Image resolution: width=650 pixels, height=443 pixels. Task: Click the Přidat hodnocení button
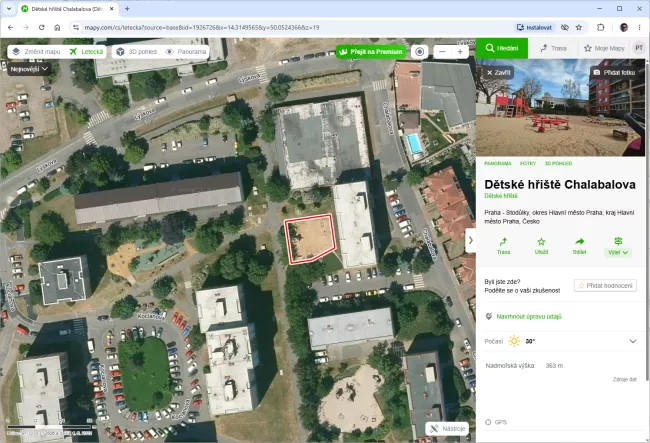click(605, 286)
